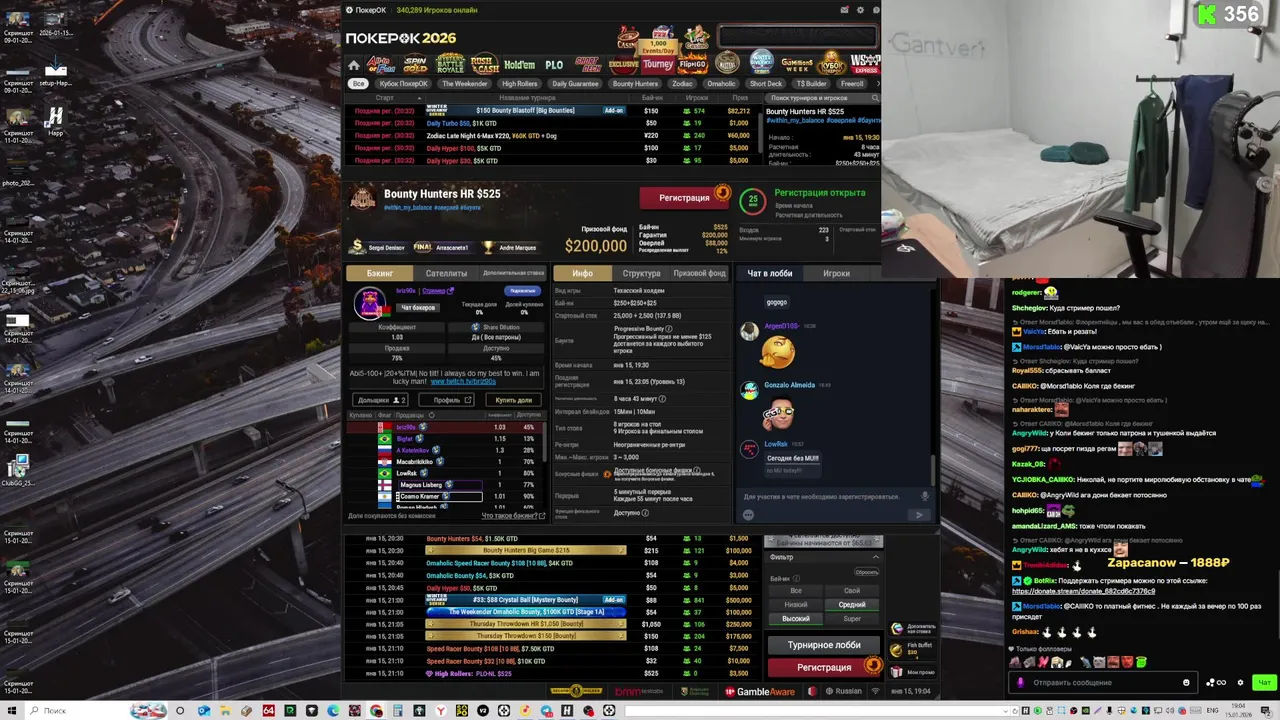Open the PLO games icon
This screenshot has width=1280, height=720.
coord(554,65)
